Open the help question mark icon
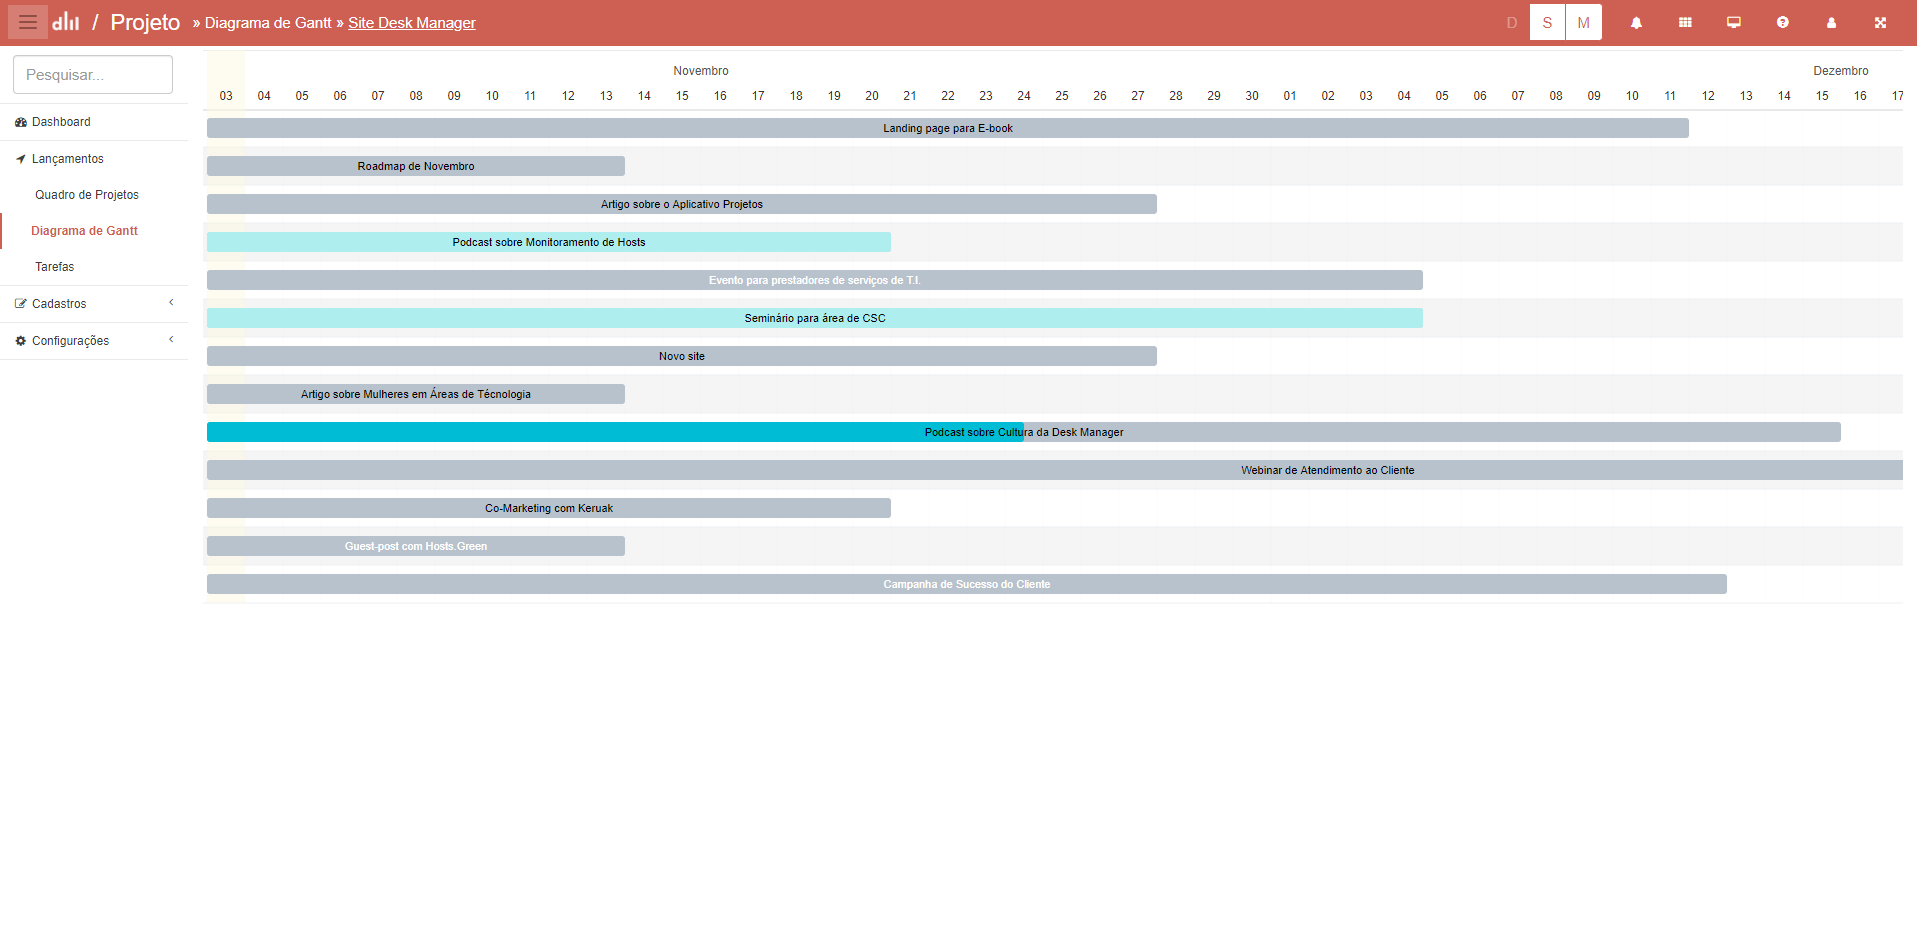This screenshot has width=1917, height=947. click(x=1782, y=22)
